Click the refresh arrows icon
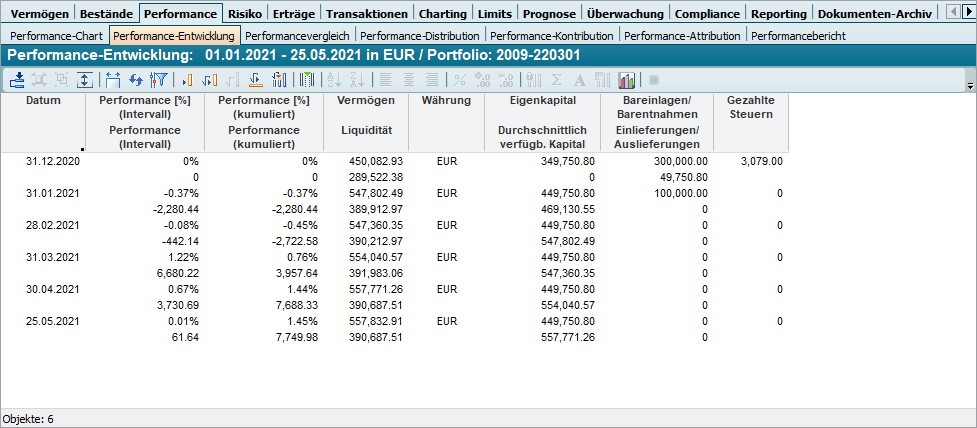The height and width of the screenshot is (428, 977). (136, 80)
